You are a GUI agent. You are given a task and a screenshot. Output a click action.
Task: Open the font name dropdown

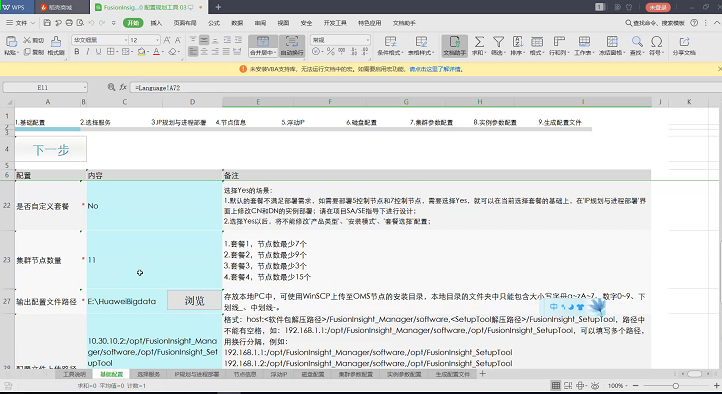coord(125,40)
